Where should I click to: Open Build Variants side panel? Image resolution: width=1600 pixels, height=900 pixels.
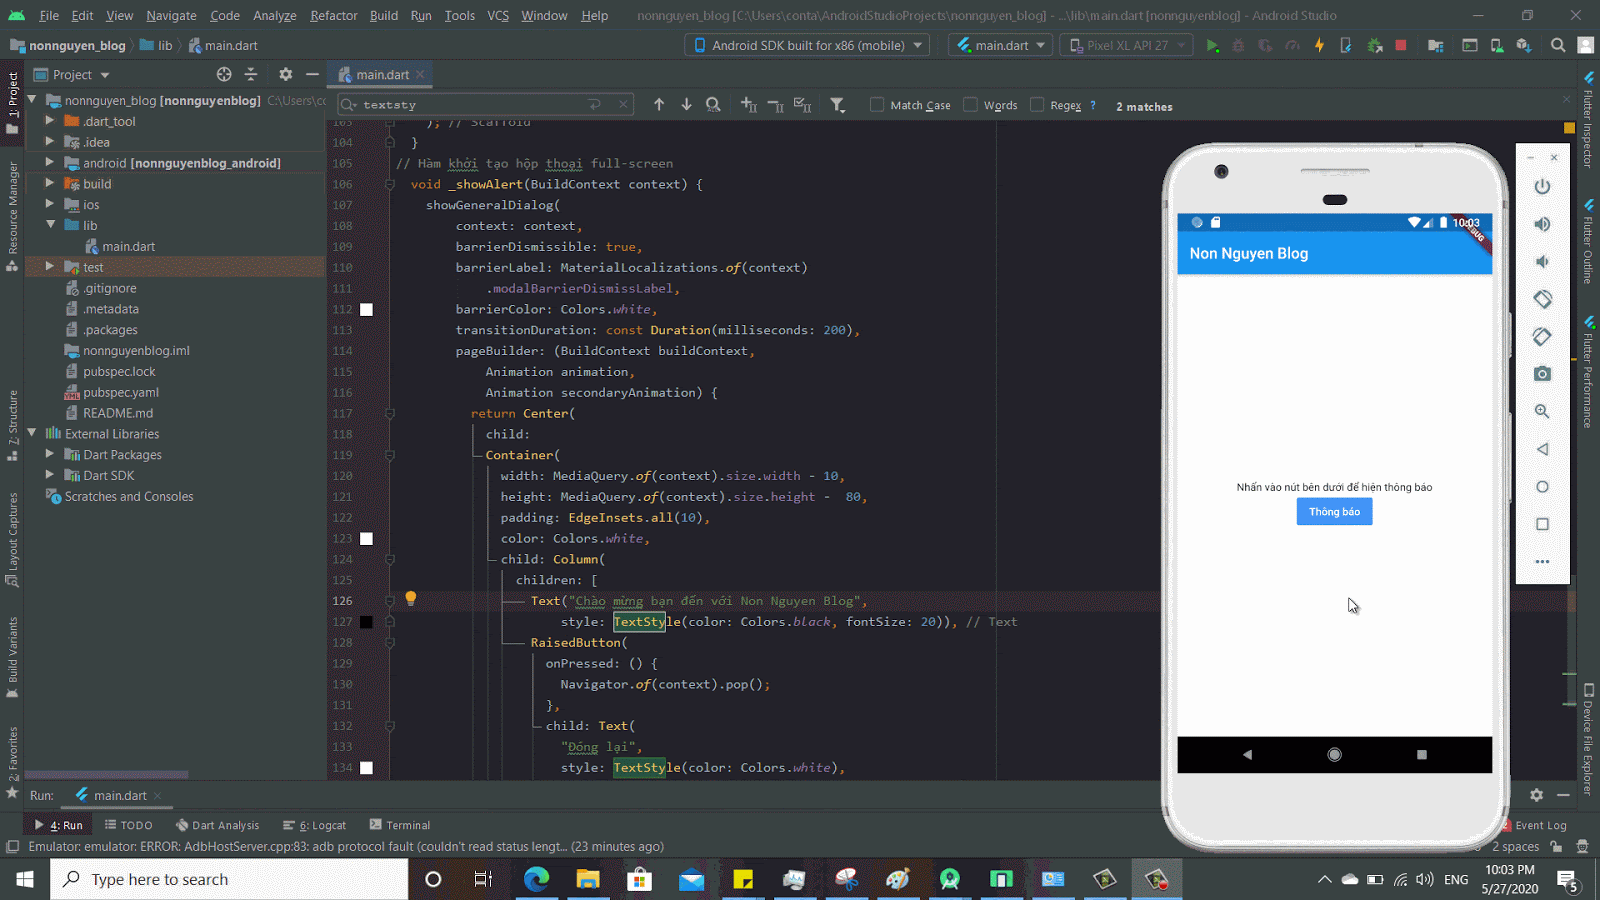[12, 657]
